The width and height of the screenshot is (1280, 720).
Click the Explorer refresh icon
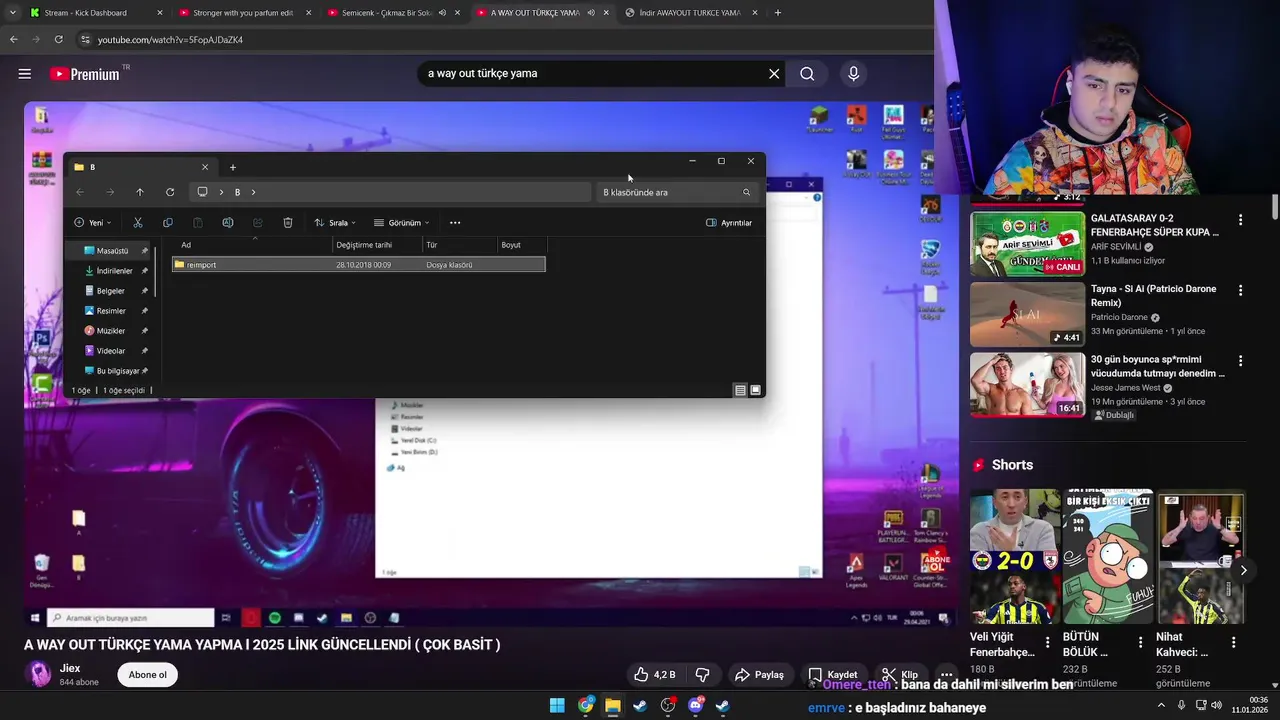[170, 192]
